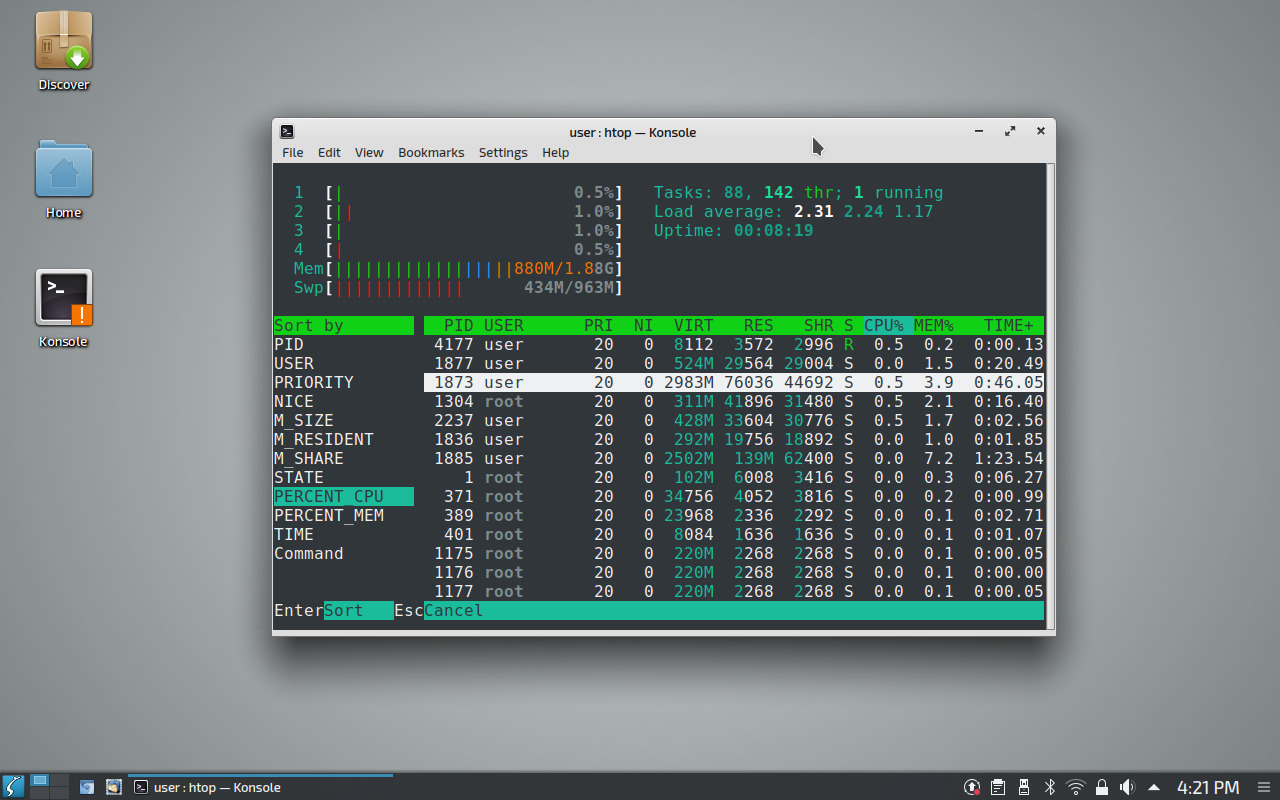Open the Settings menu in Konsole
This screenshot has height=800, width=1280.
[502, 152]
